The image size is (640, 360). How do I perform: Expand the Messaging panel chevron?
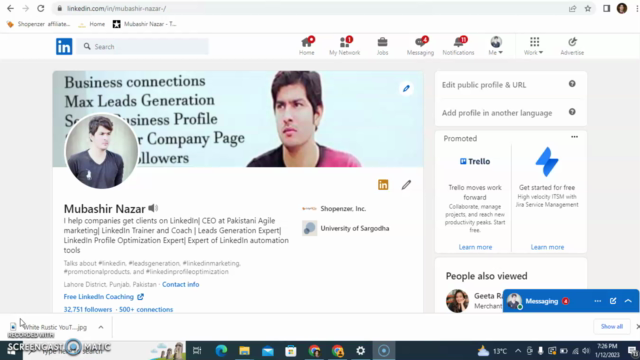click(x=628, y=301)
